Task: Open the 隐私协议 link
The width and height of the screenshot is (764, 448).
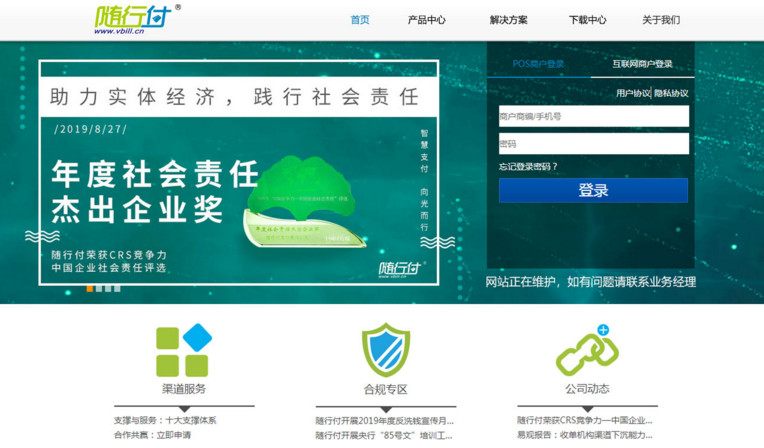Action: coord(671,93)
